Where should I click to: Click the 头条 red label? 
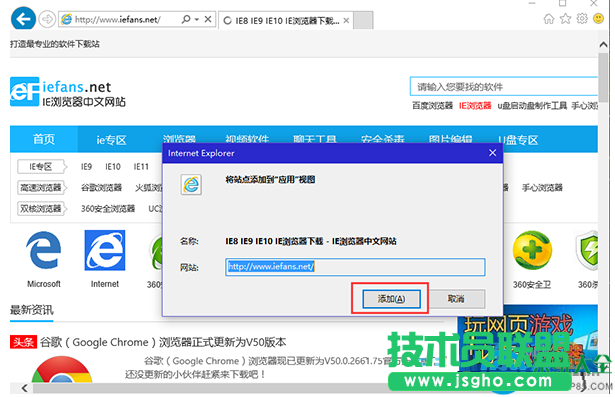click(23, 342)
